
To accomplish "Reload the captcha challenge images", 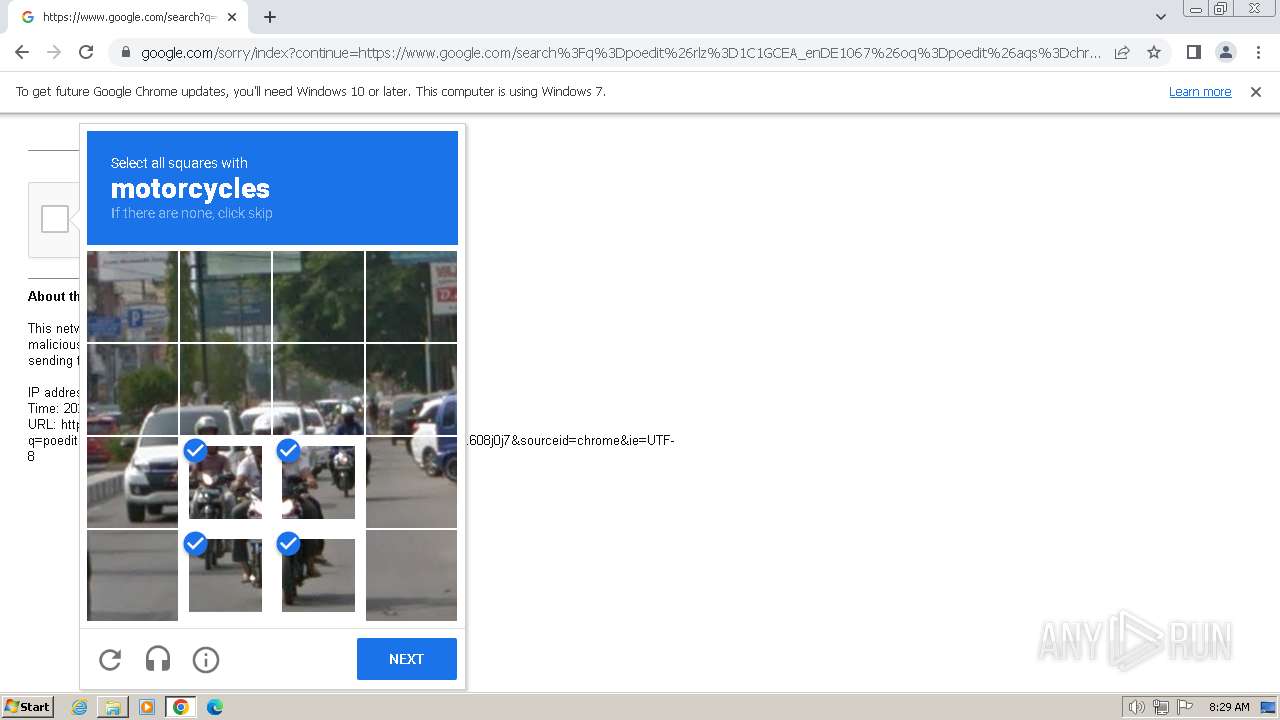I will coord(110,660).
